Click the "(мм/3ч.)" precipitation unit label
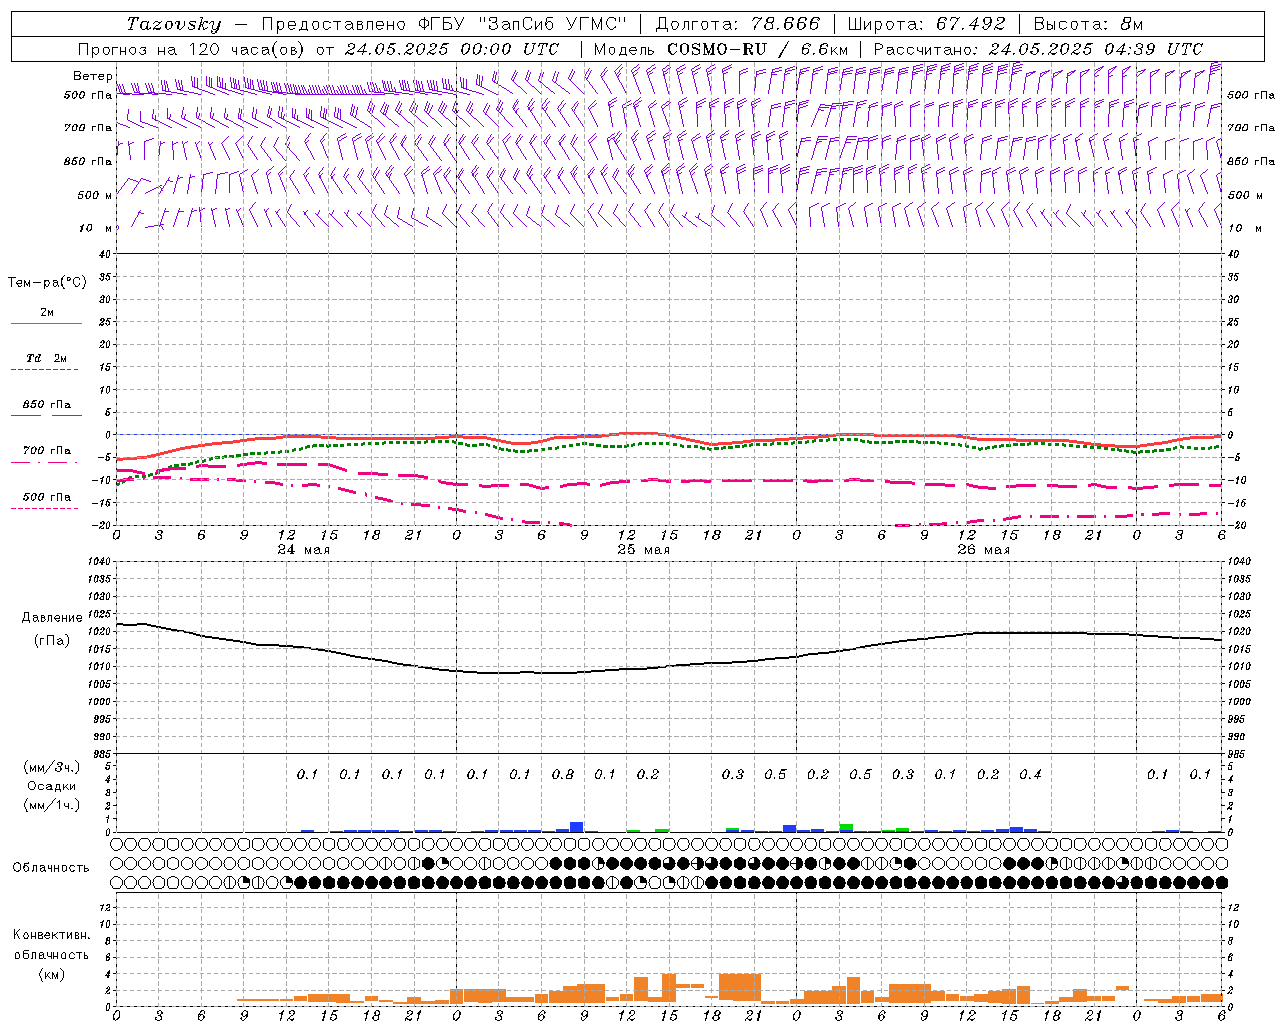The image size is (1280, 1024). click(52, 767)
